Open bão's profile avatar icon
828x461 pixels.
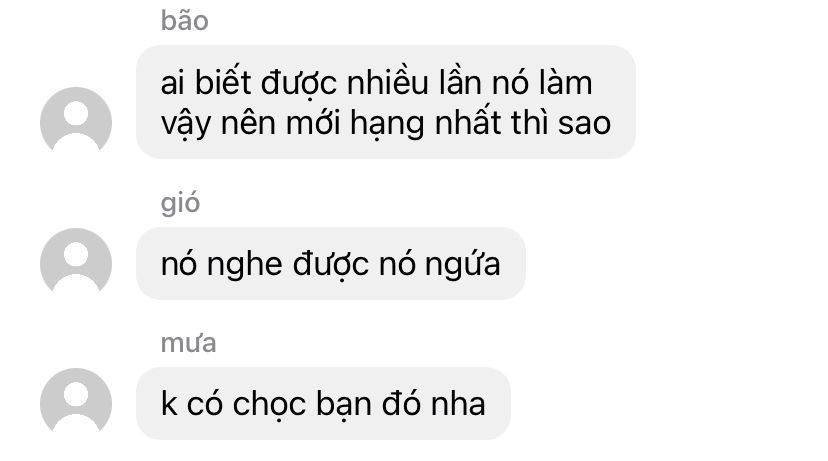pos(76,122)
